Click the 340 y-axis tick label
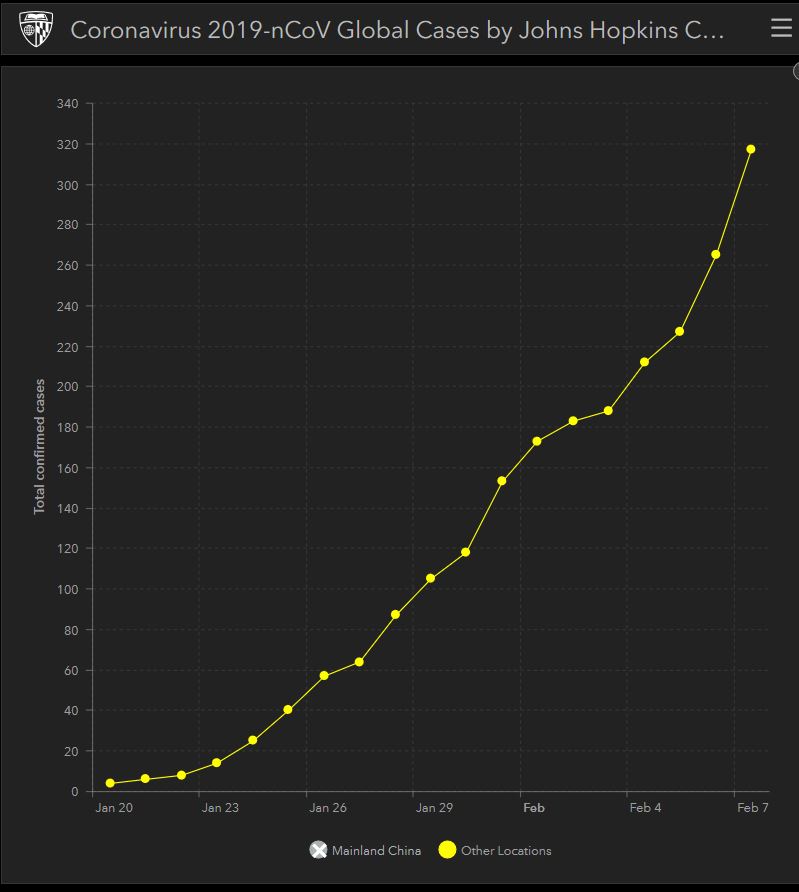Screen dimensions: 799x892 click(68, 104)
